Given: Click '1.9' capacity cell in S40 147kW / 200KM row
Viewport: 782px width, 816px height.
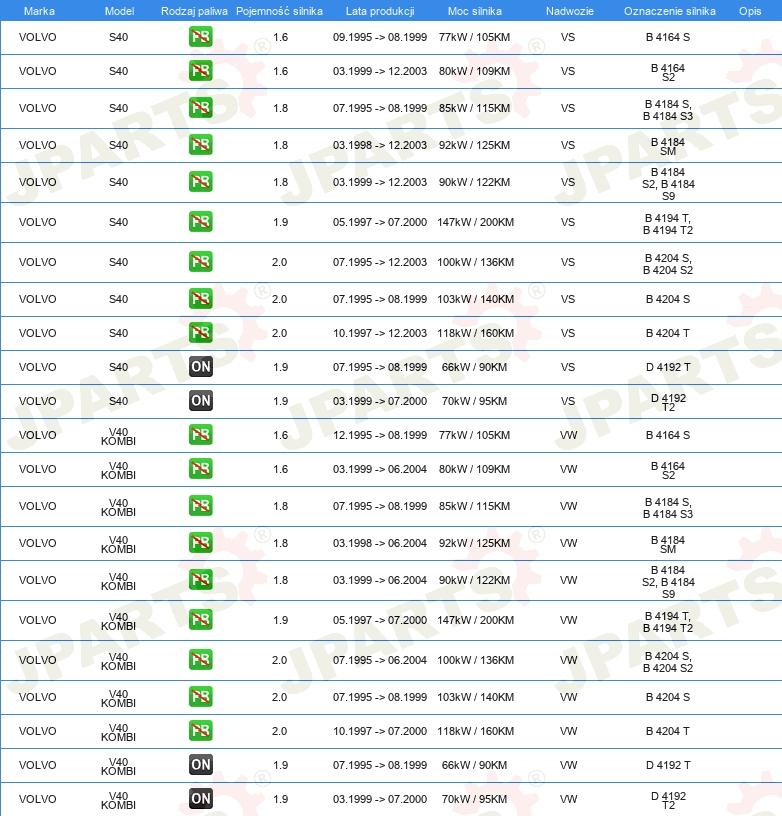Looking at the screenshot, I should point(280,222).
